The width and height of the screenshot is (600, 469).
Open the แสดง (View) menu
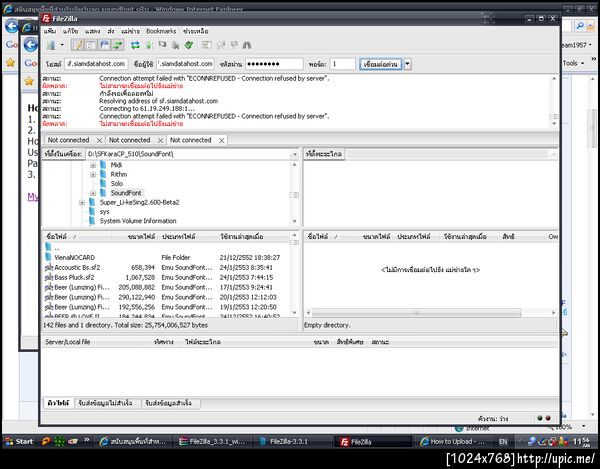point(93,31)
